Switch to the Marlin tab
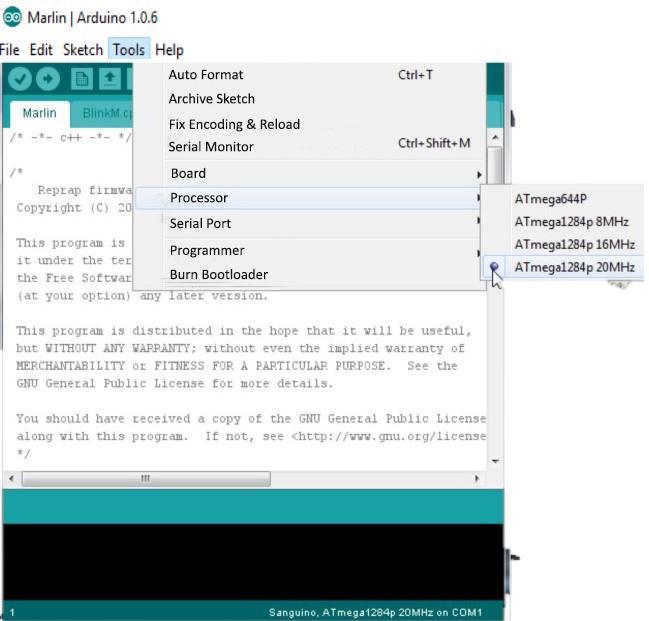The height and width of the screenshot is (621, 649). coord(40,114)
